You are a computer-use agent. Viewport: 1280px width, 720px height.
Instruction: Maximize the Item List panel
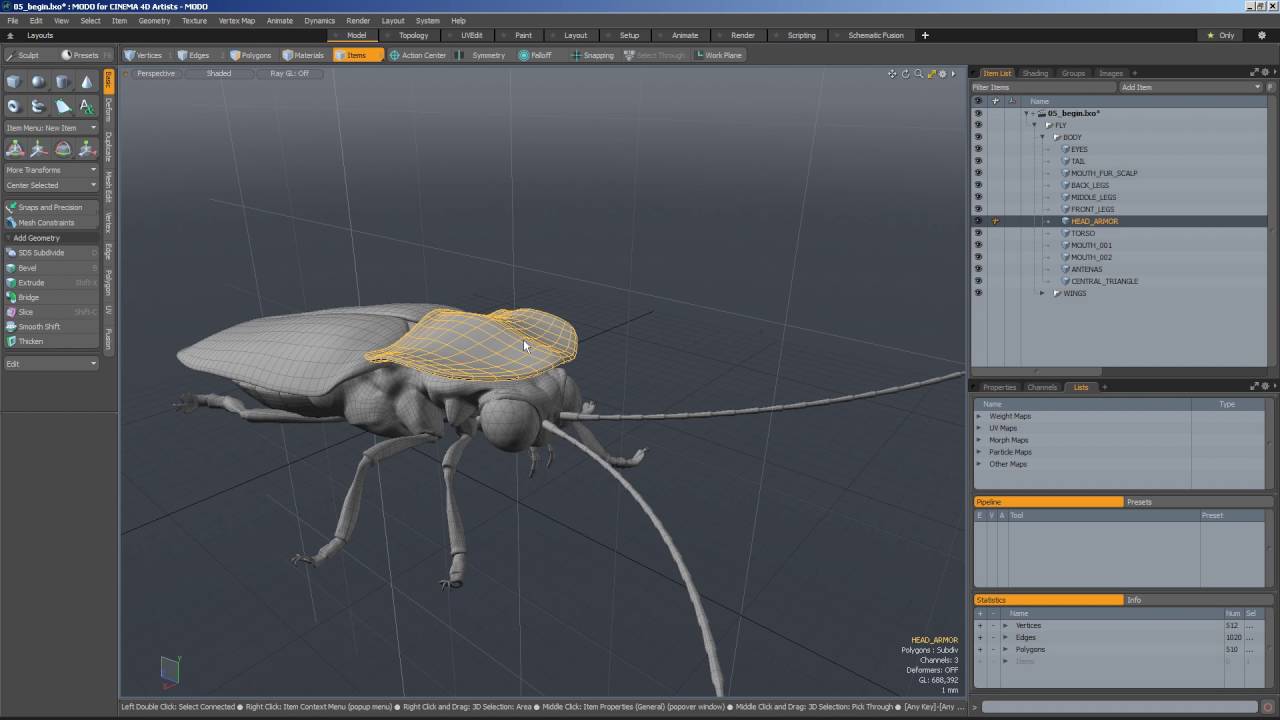pos(1254,73)
